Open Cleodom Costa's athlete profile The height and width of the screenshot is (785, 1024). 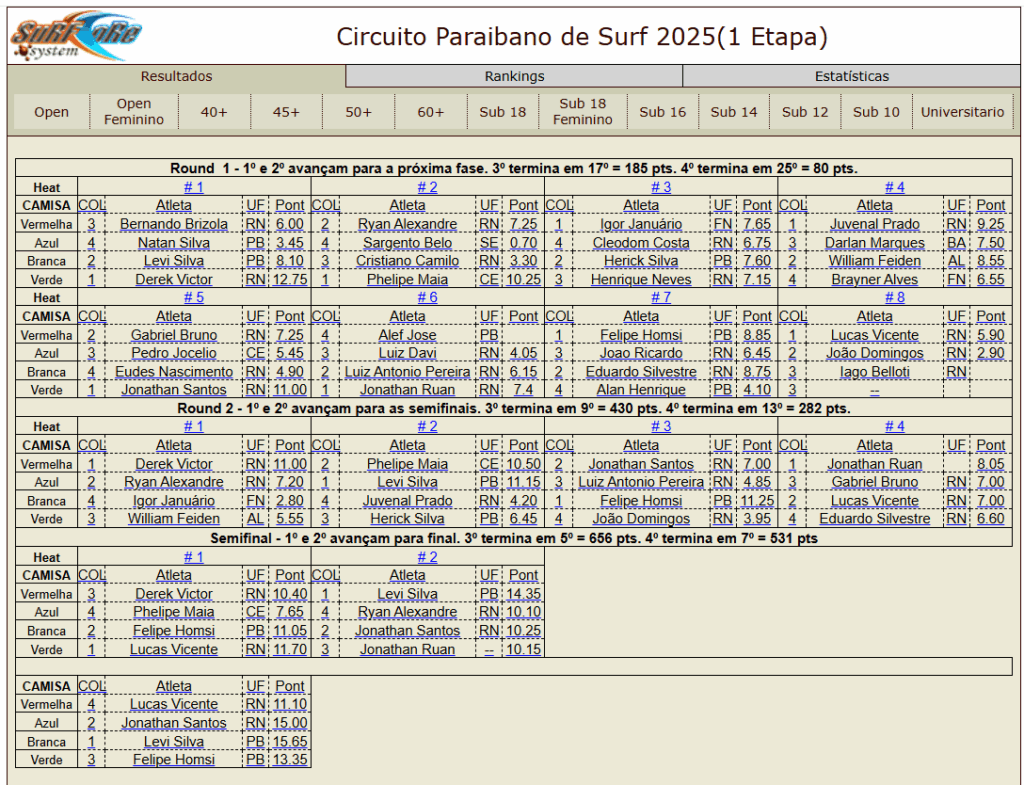[x=641, y=243]
